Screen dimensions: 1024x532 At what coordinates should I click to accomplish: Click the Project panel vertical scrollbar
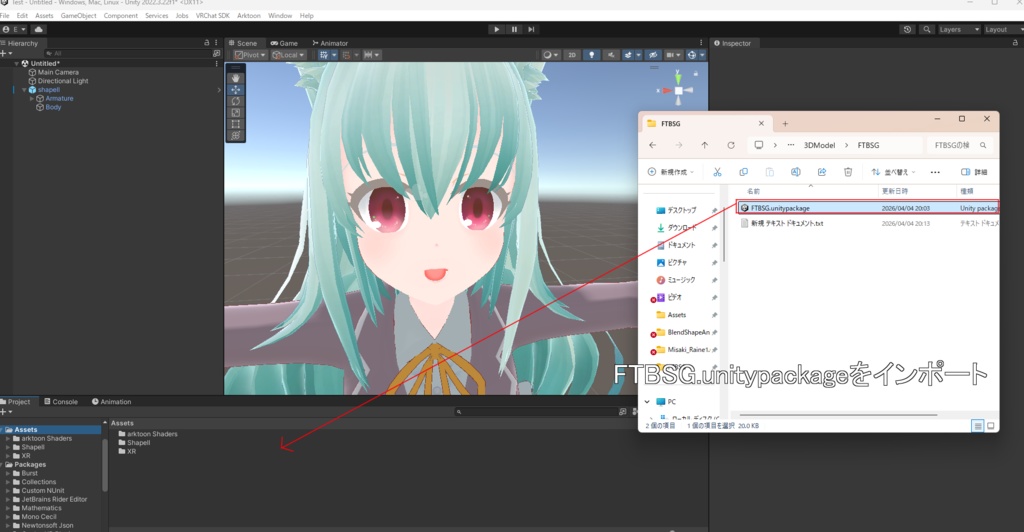click(x=104, y=463)
